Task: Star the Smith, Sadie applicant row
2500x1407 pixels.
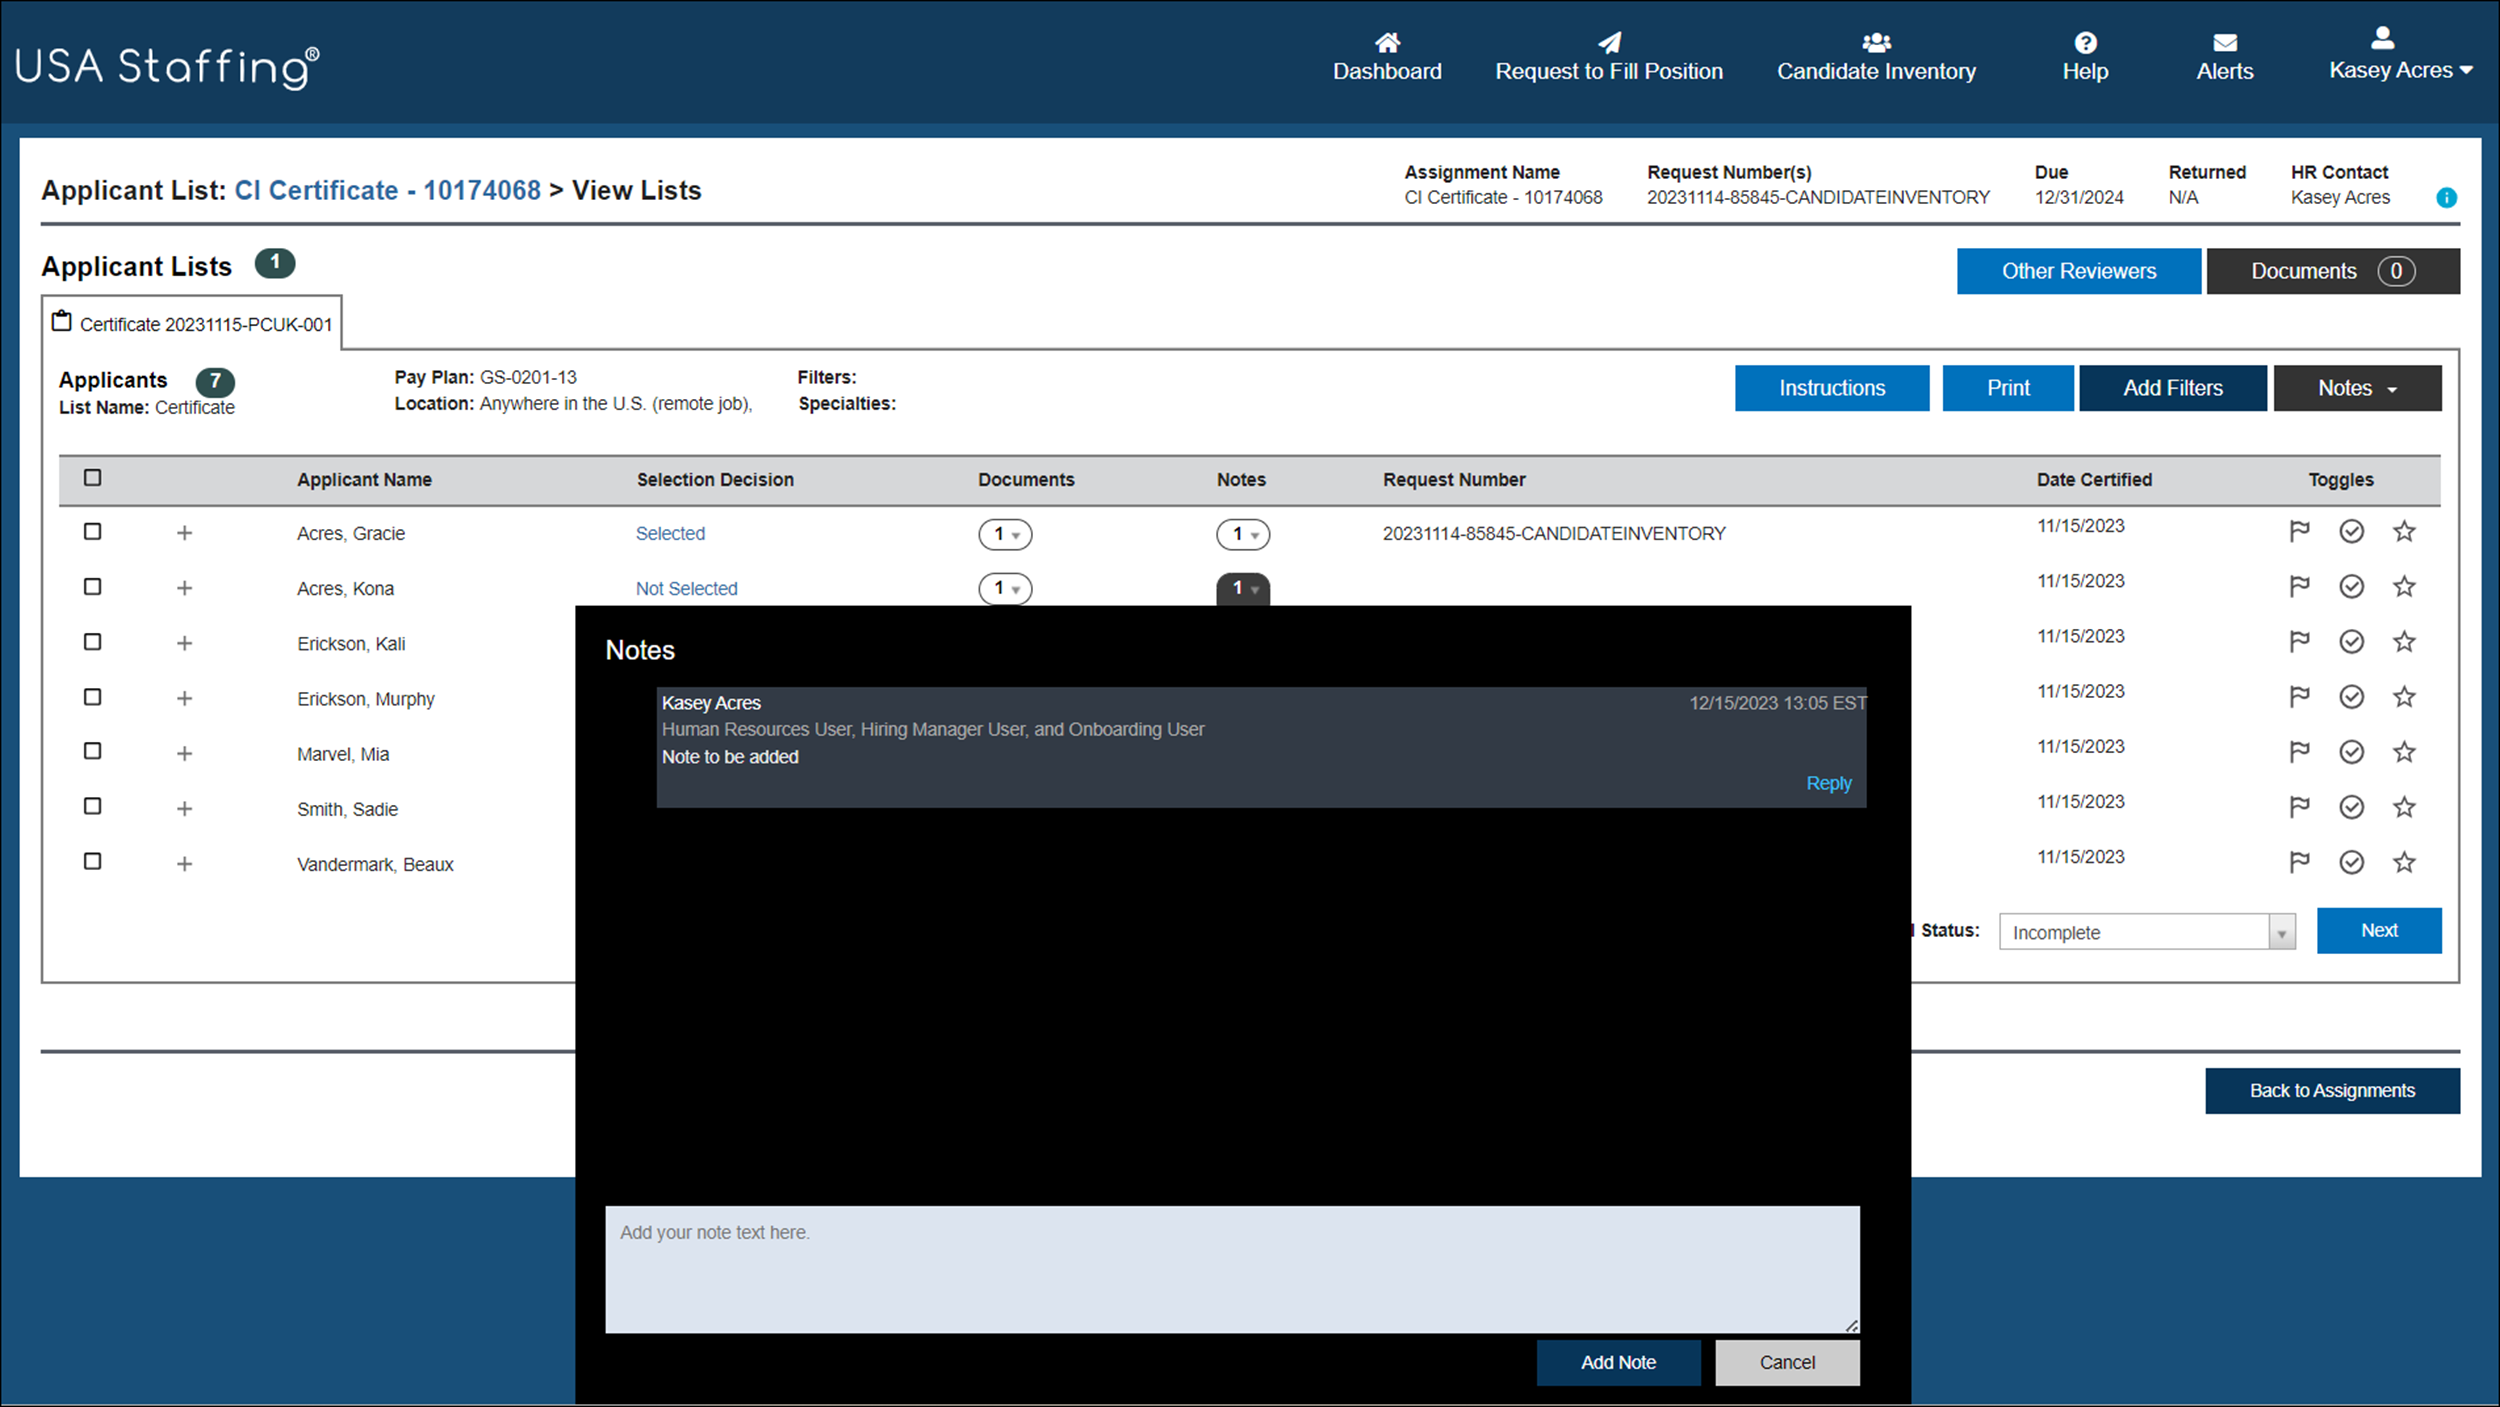Action: point(2404,806)
